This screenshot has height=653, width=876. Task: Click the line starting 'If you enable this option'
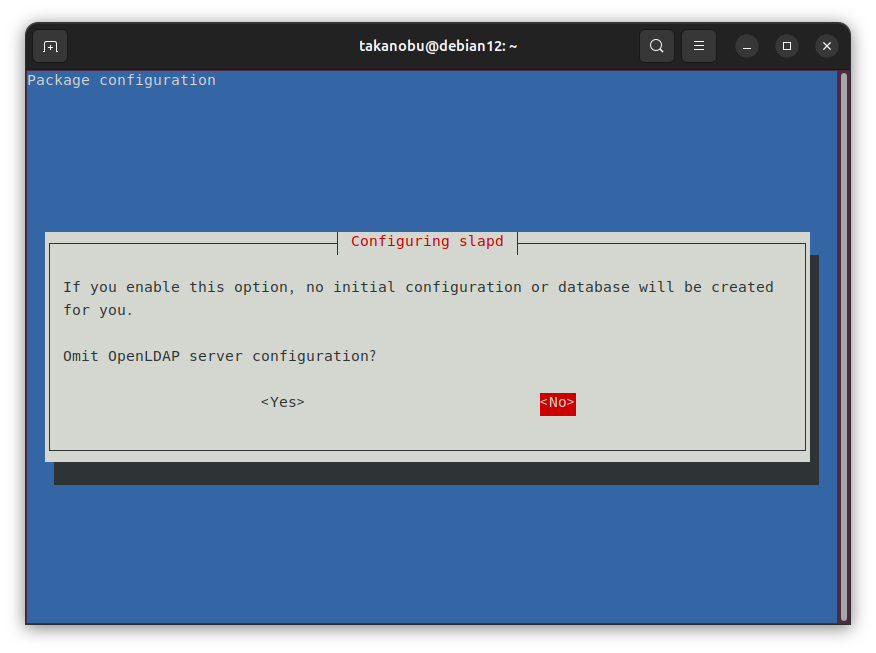click(x=418, y=287)
